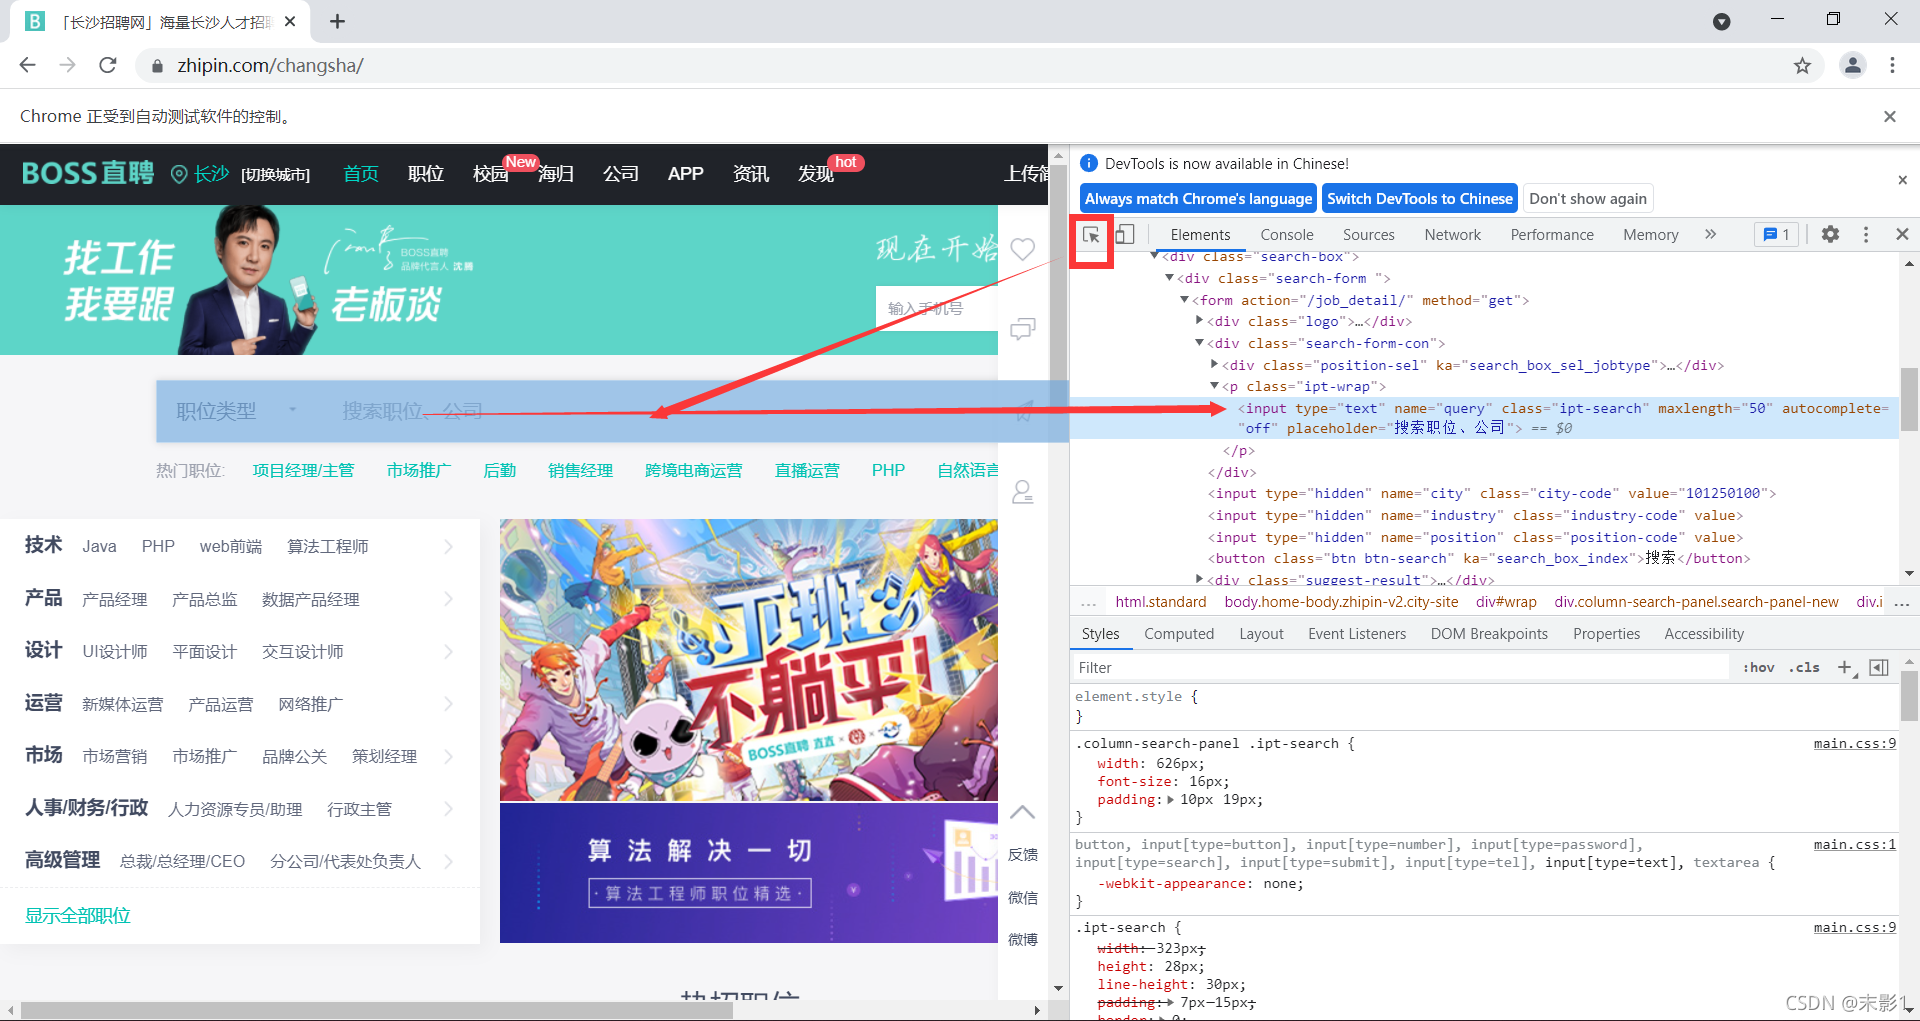Screen dimensions: 1920x1021
Task: Close the automation control infobar
Action: point(1890,116)
